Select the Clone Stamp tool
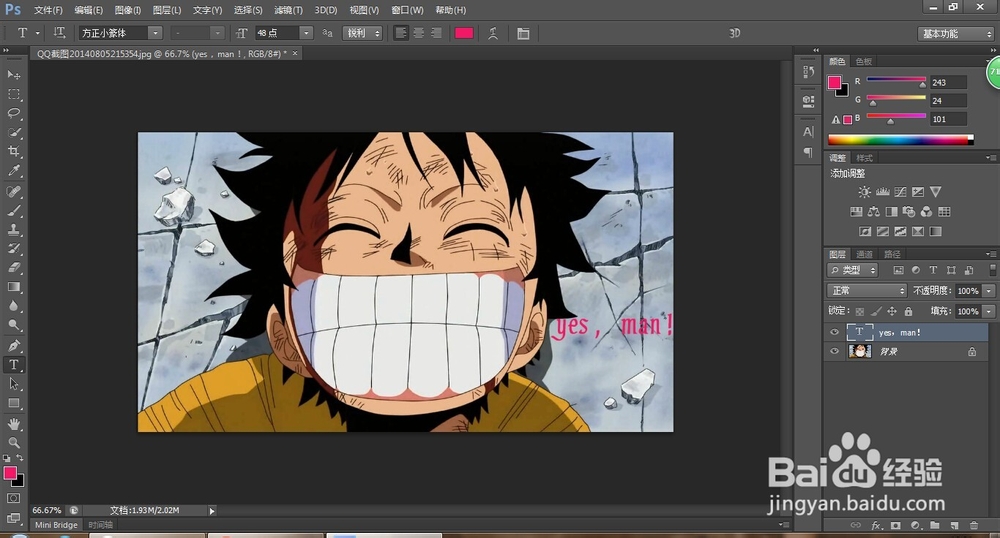This screenshot has height=538, width=1000. [x=13, y=229]
